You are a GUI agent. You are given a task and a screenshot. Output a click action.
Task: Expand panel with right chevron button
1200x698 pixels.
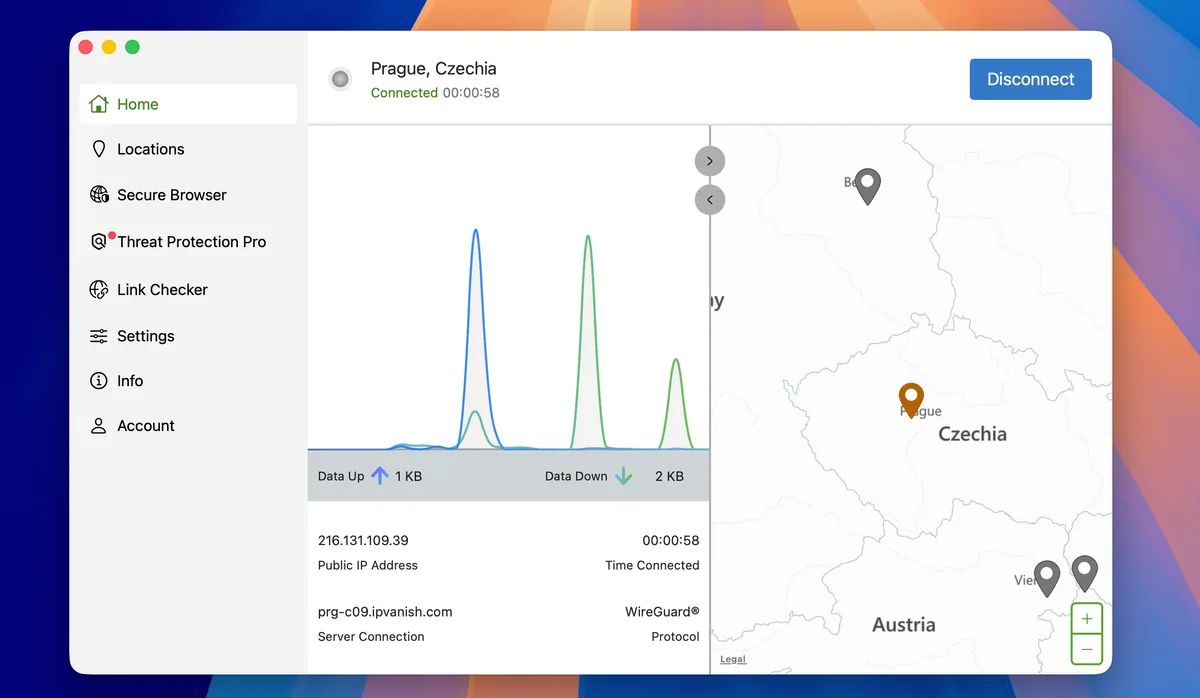click(710, 161)
